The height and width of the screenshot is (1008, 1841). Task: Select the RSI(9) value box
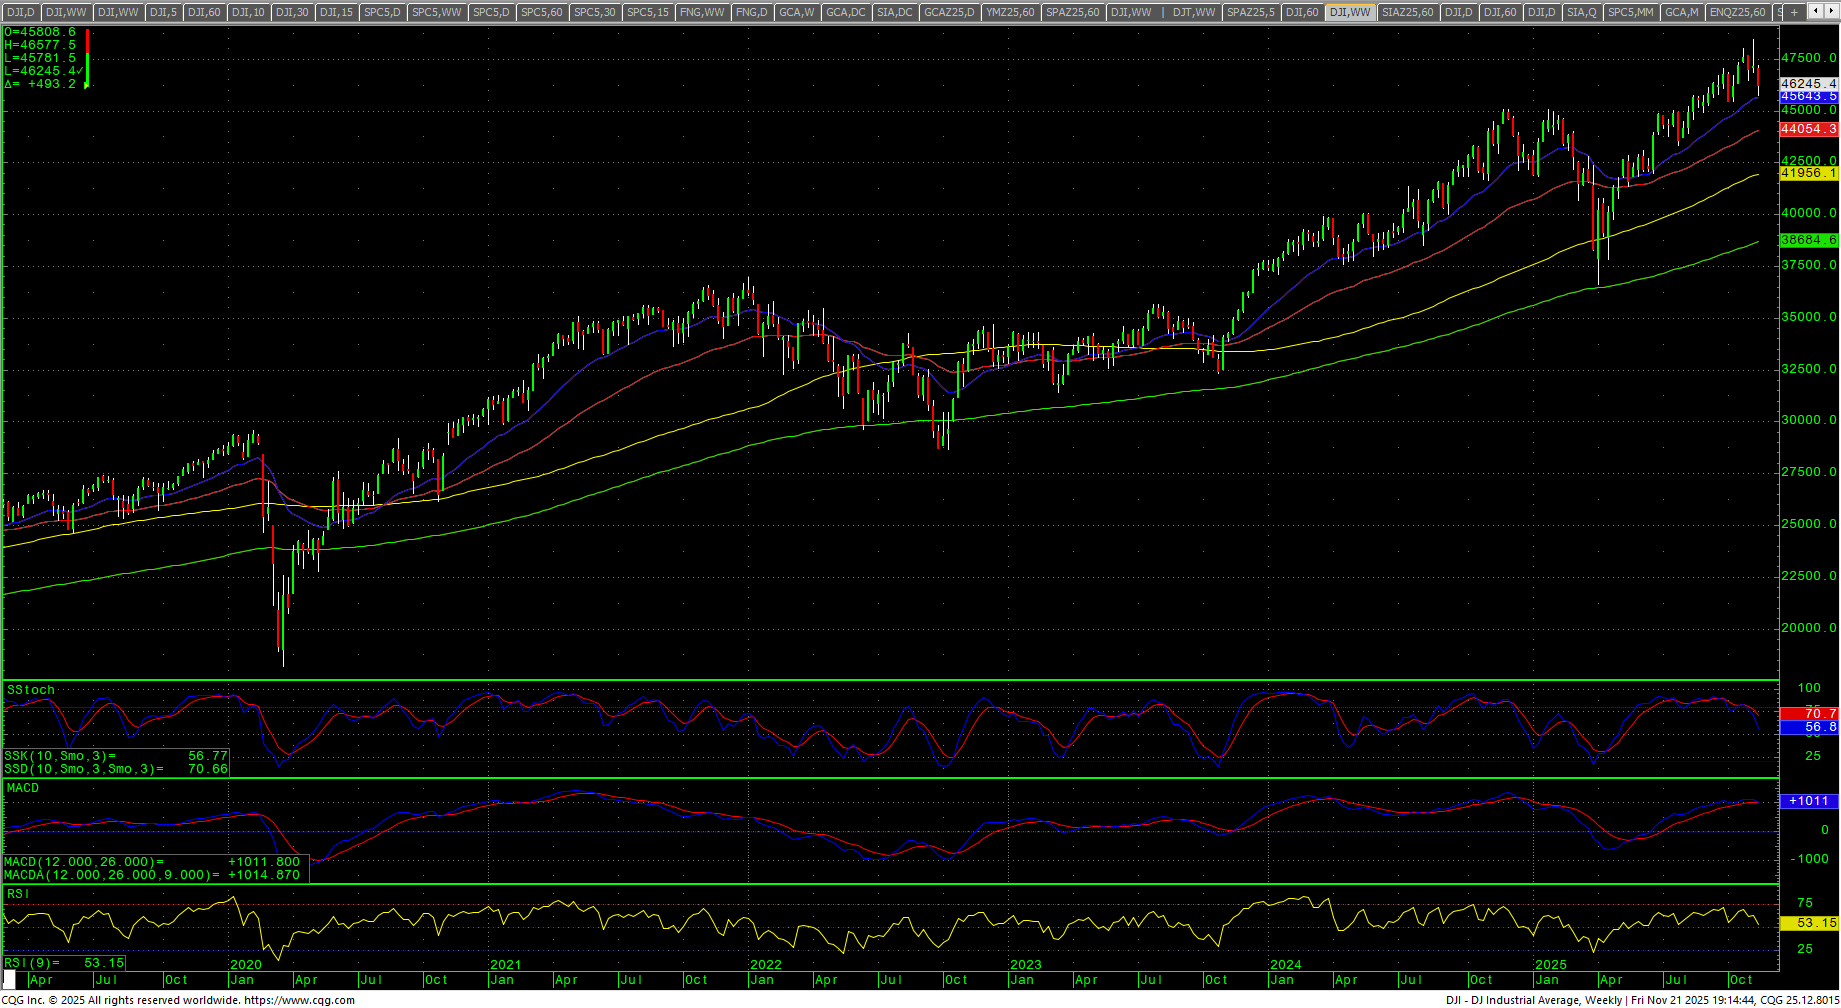coord(65,963)
